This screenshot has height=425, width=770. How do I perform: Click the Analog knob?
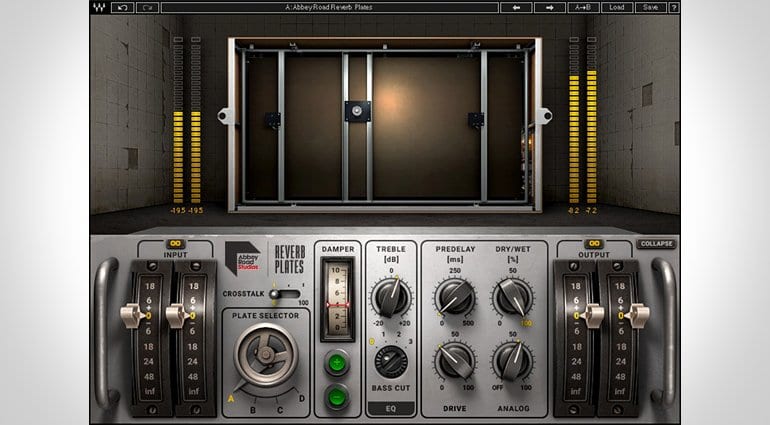click(x=513, y=361)
